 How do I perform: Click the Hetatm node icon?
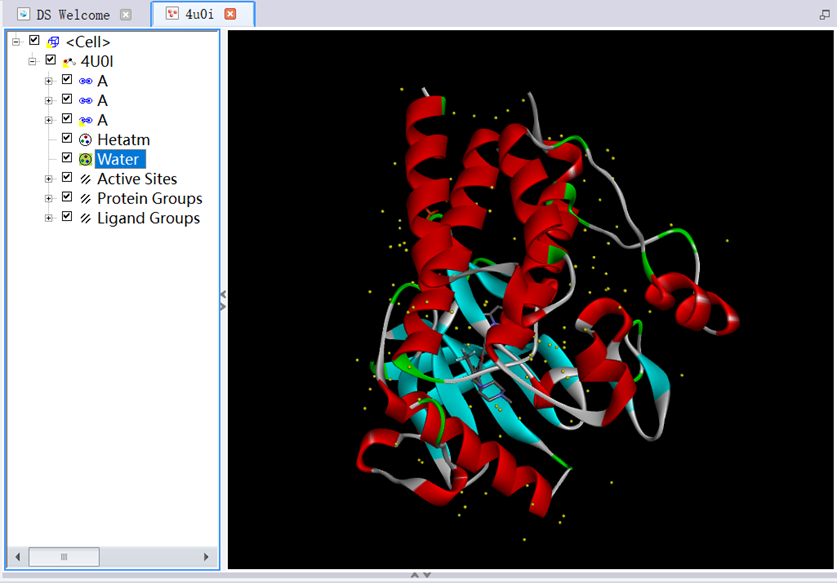[x=85, y=140]
